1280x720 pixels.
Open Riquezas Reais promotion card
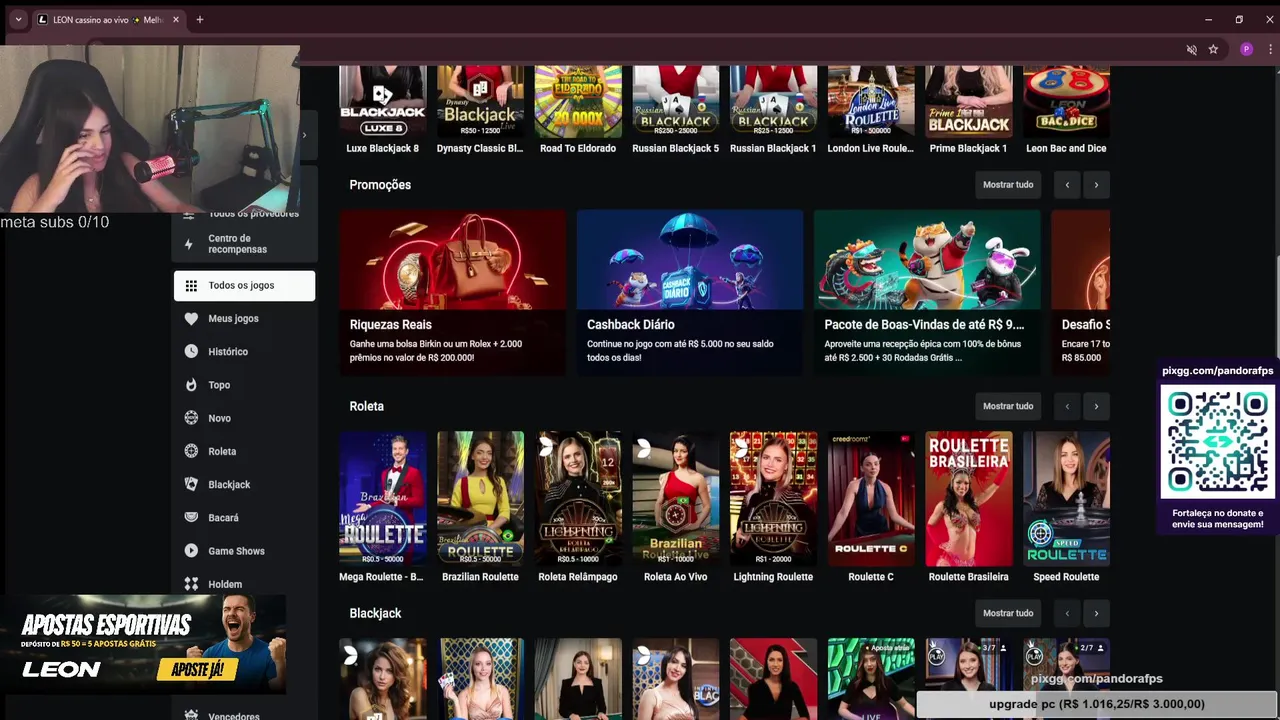pyautogui.click(x=452, y=292)
